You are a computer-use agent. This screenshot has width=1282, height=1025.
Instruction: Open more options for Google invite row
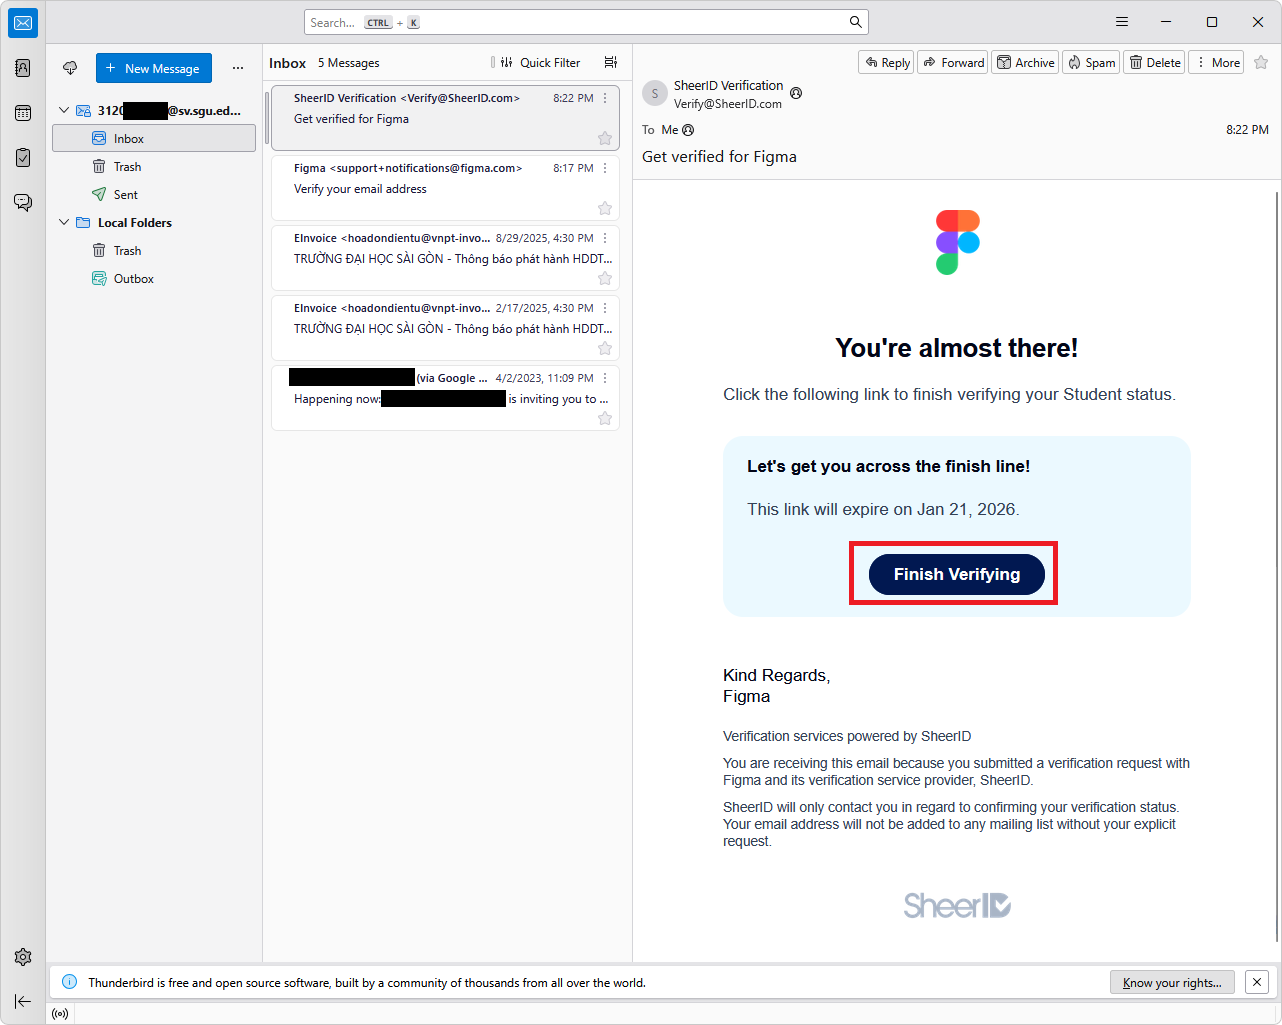point(605,378)
